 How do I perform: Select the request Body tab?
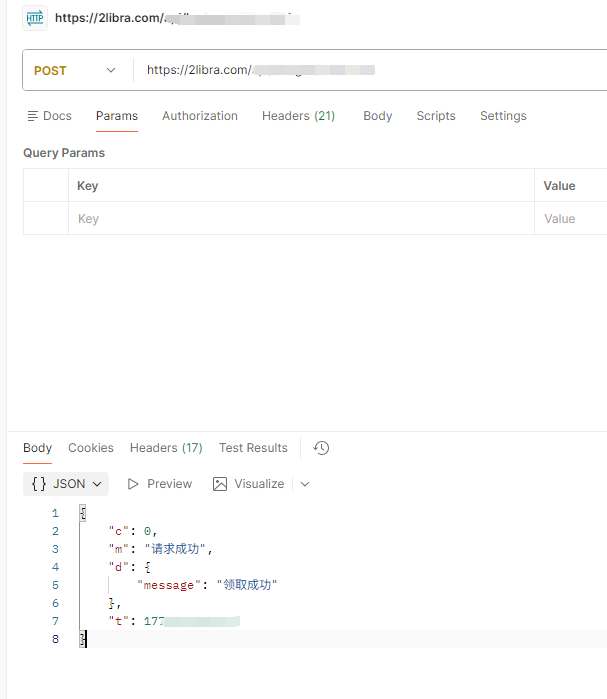(x=377, y=116)
